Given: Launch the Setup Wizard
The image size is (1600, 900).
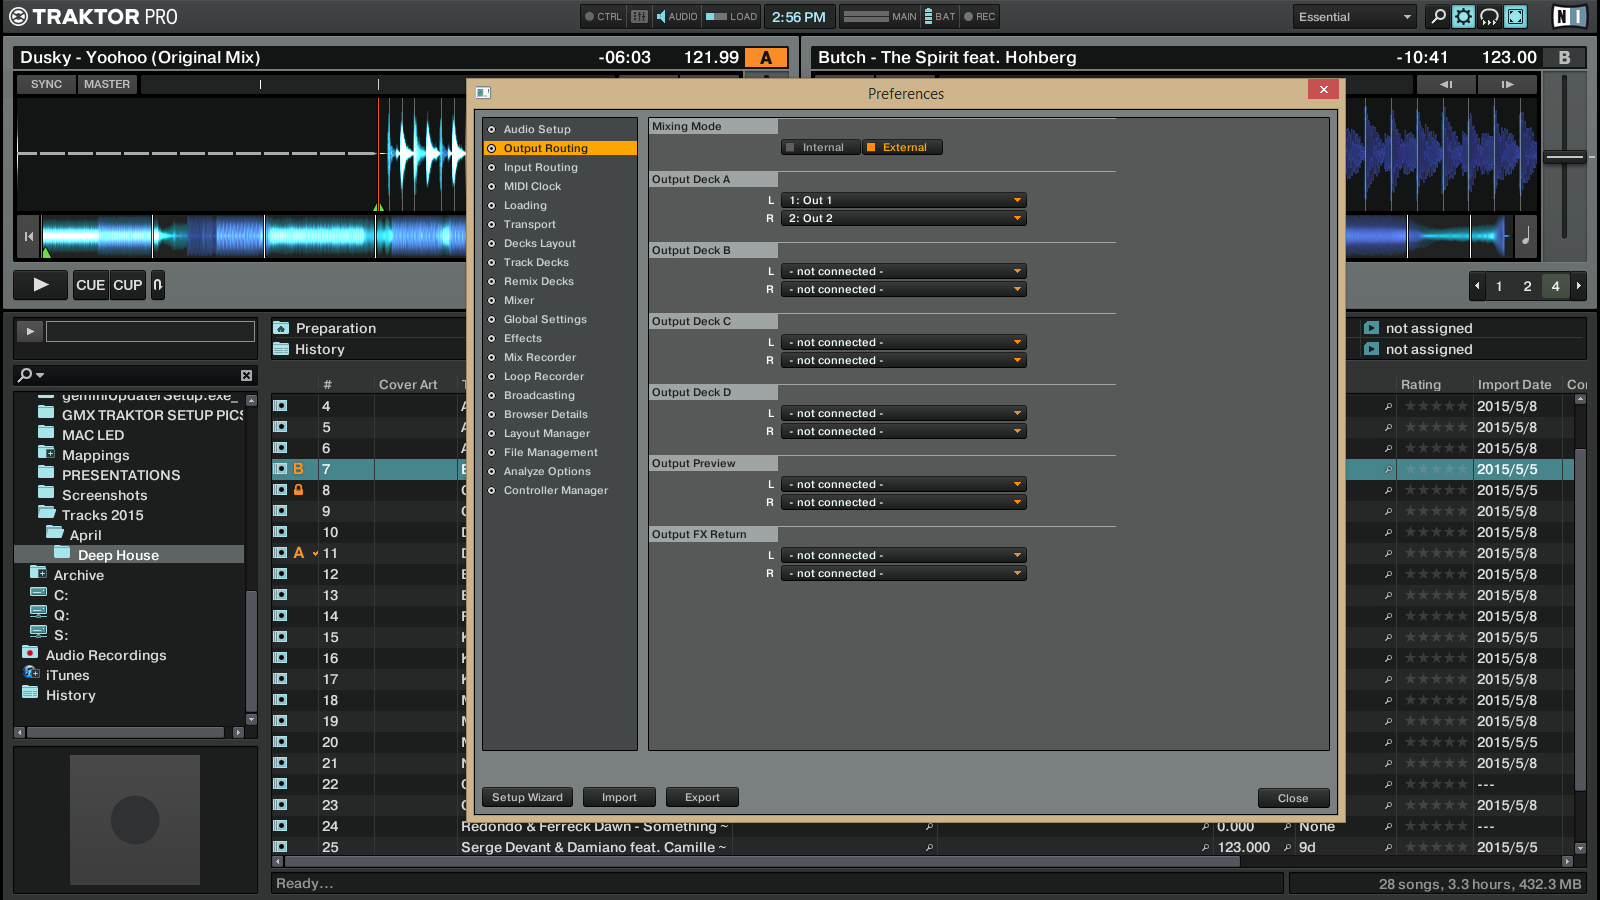Looking at the screenshot, I should [528, 797].
